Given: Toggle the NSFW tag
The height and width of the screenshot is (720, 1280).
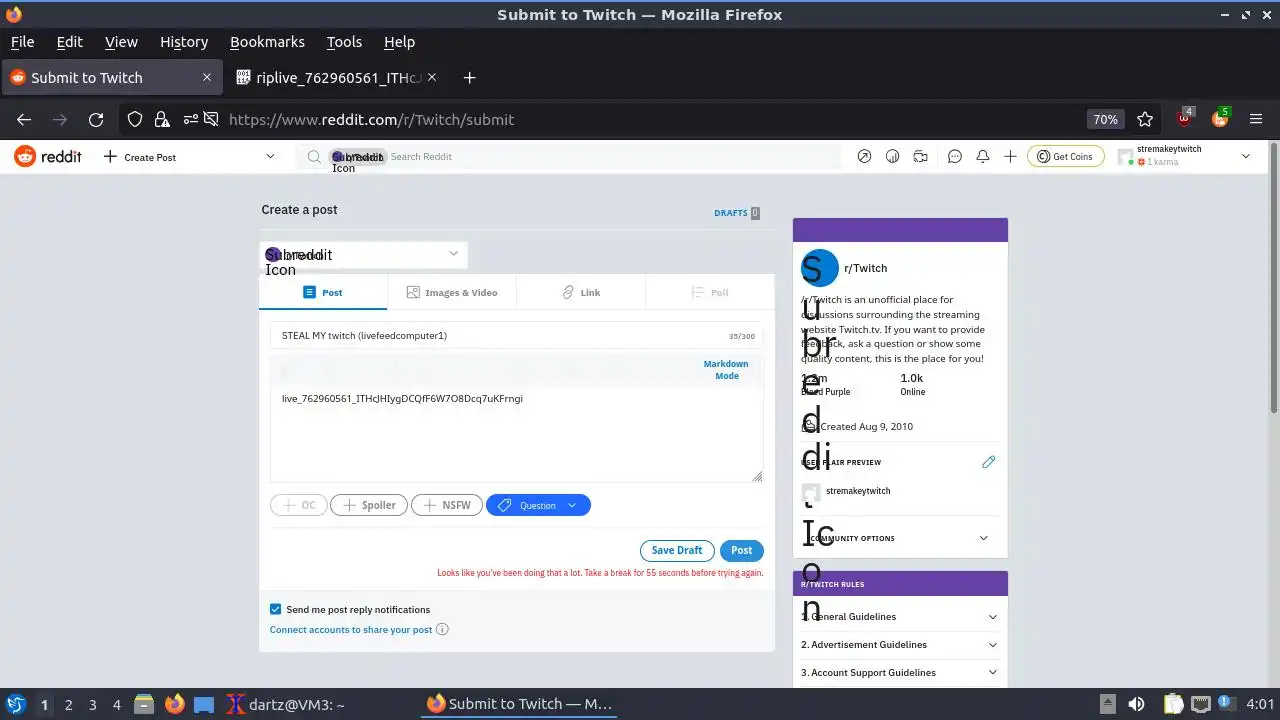Looking at the screenshot, I should [447, 505].
